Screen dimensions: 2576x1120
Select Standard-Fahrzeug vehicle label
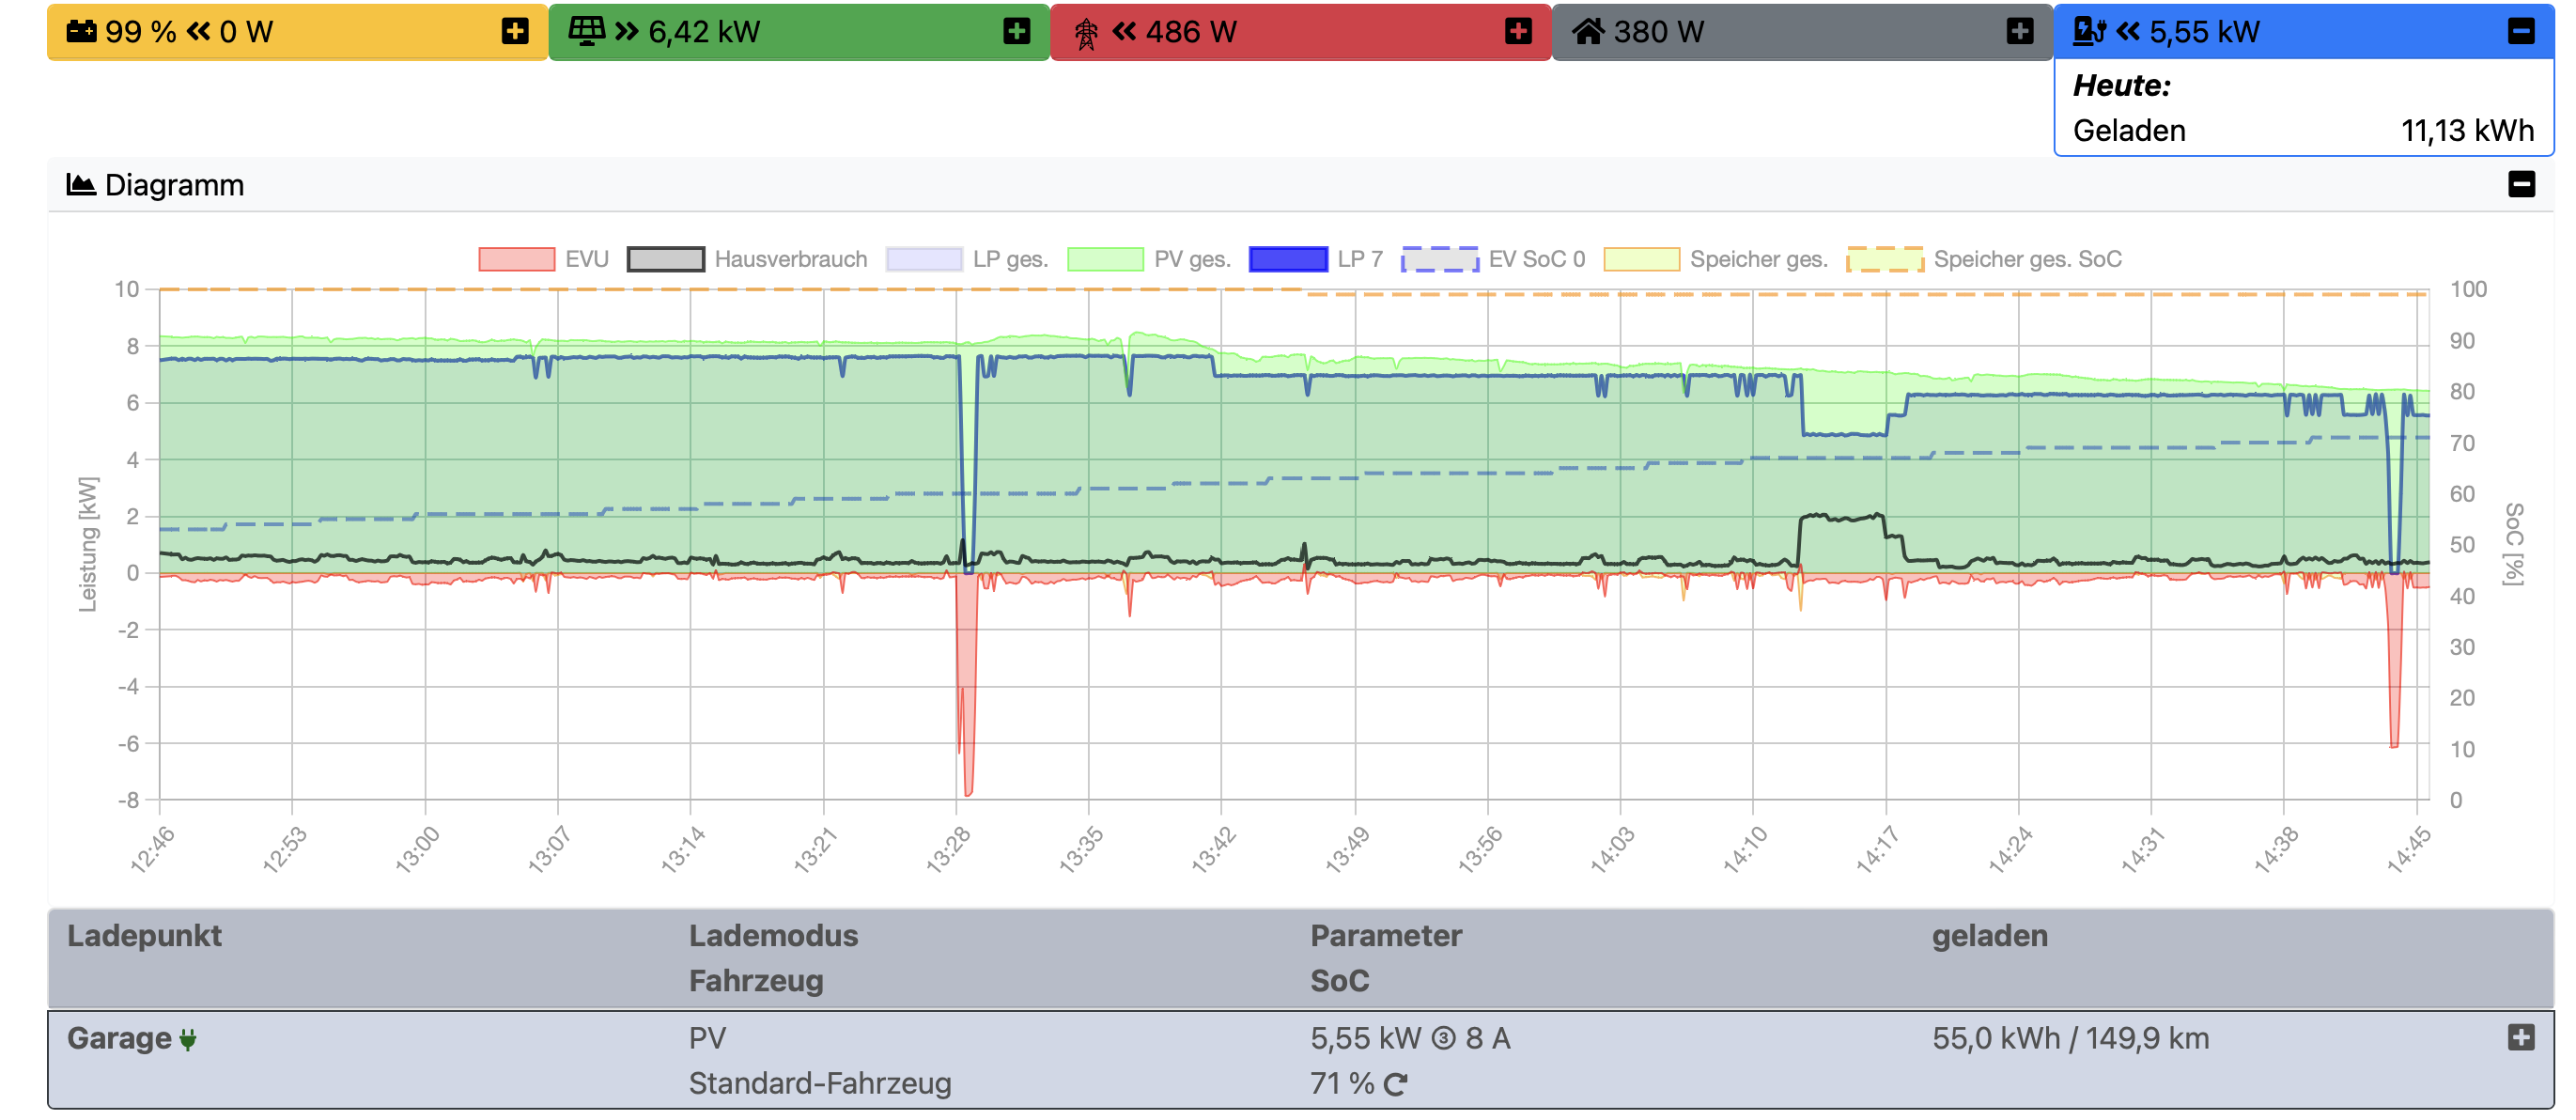(819, 1084)
